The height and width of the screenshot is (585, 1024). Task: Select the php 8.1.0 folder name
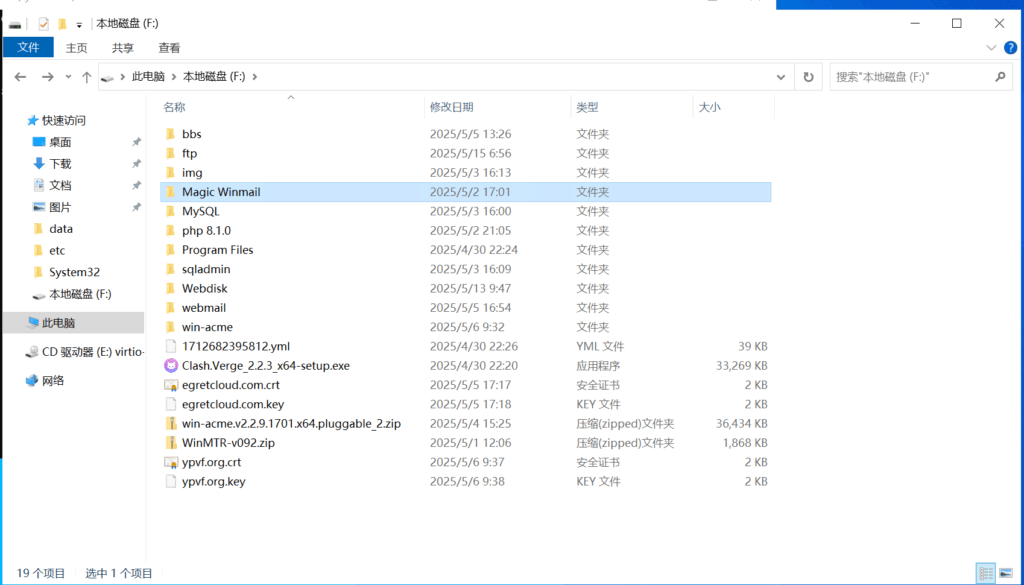(x=206, y=231)
